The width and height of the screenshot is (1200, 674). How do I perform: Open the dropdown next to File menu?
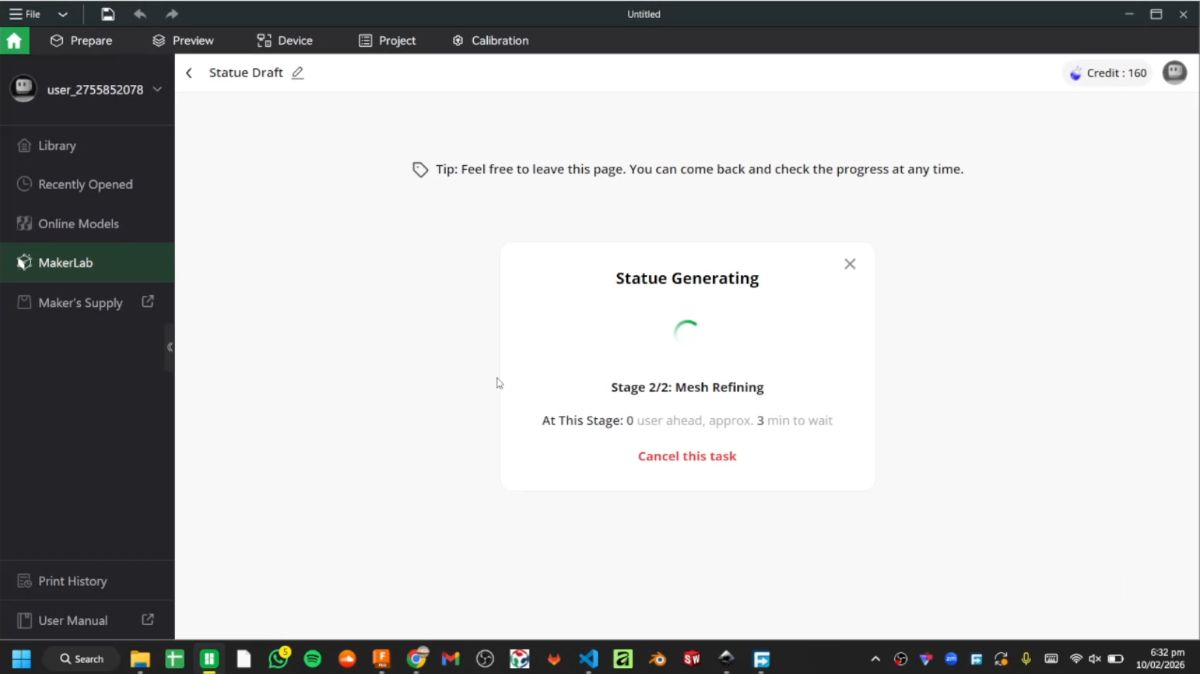(63, 13)
